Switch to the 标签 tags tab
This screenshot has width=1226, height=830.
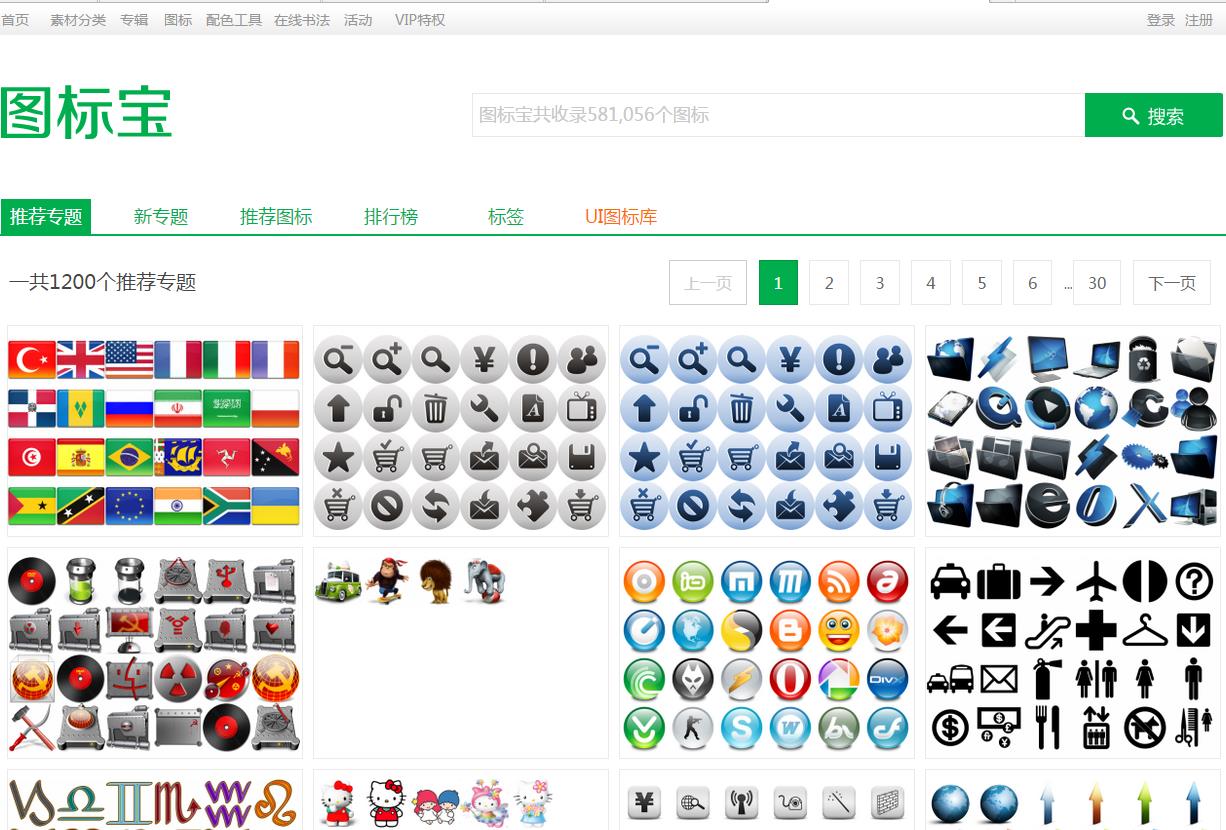[x=506, y=217]
